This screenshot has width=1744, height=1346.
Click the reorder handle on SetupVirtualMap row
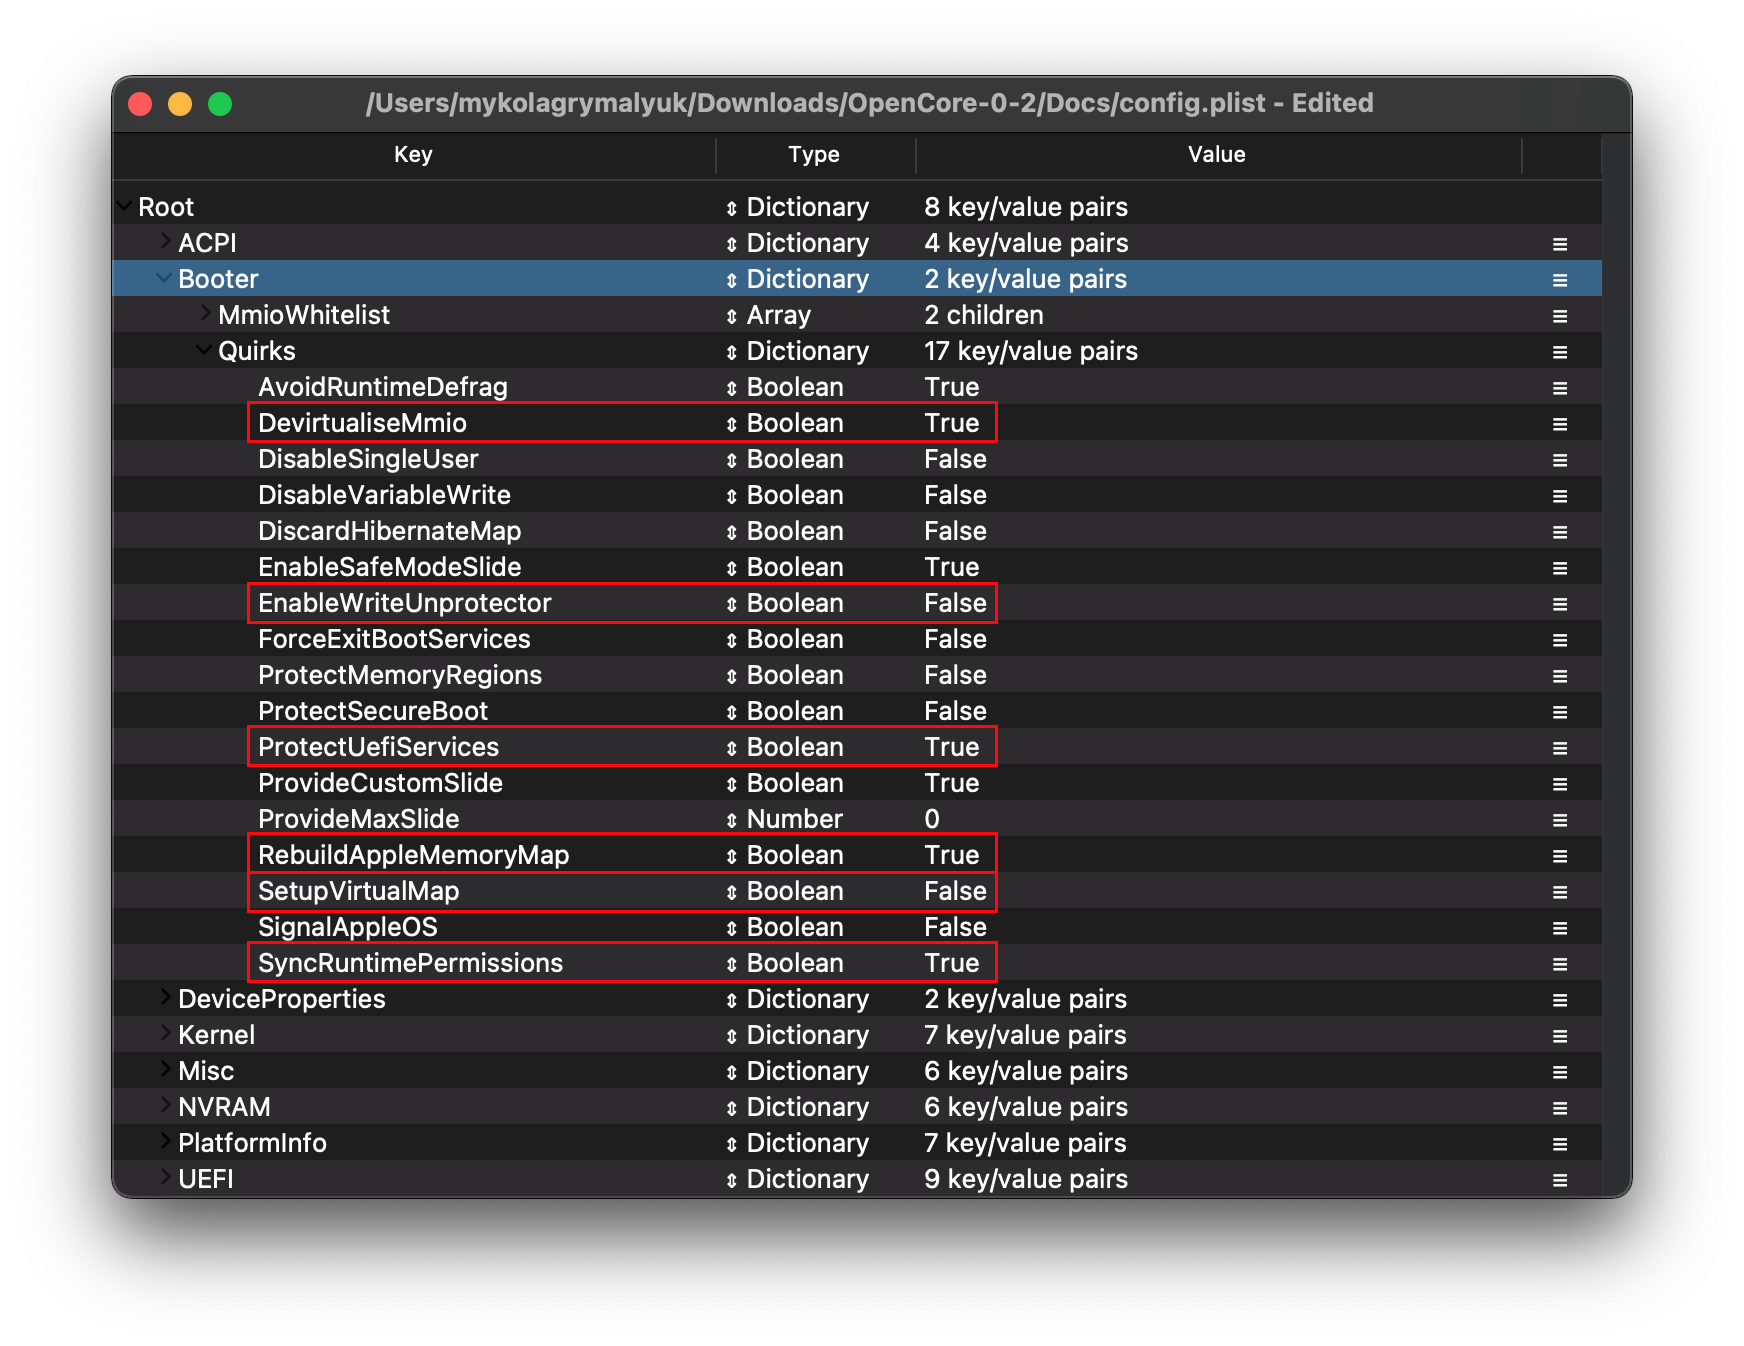(1559, 892)
